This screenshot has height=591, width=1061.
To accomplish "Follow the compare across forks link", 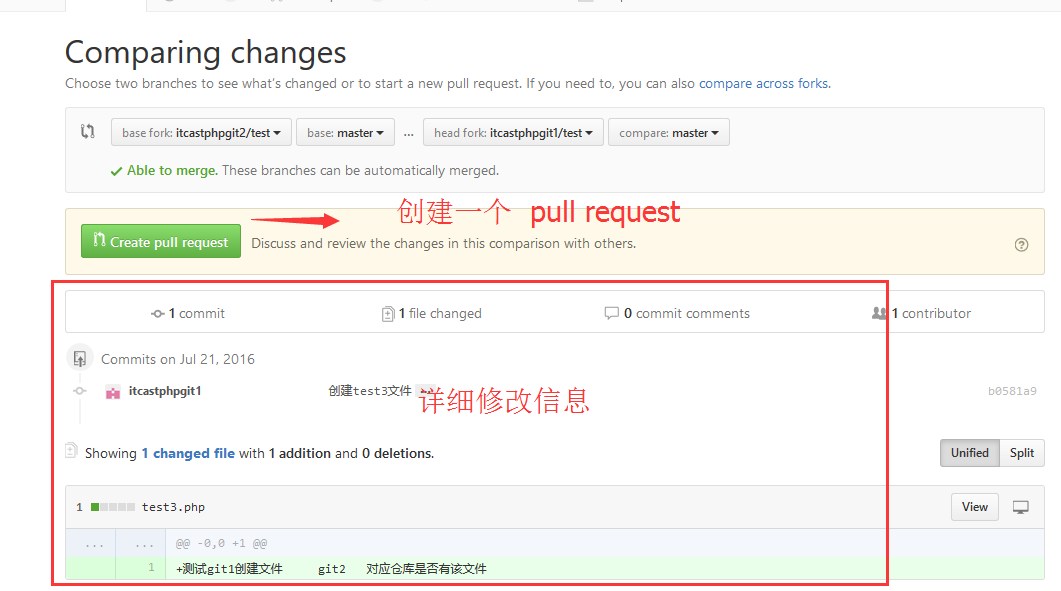I will click(763, 83).
